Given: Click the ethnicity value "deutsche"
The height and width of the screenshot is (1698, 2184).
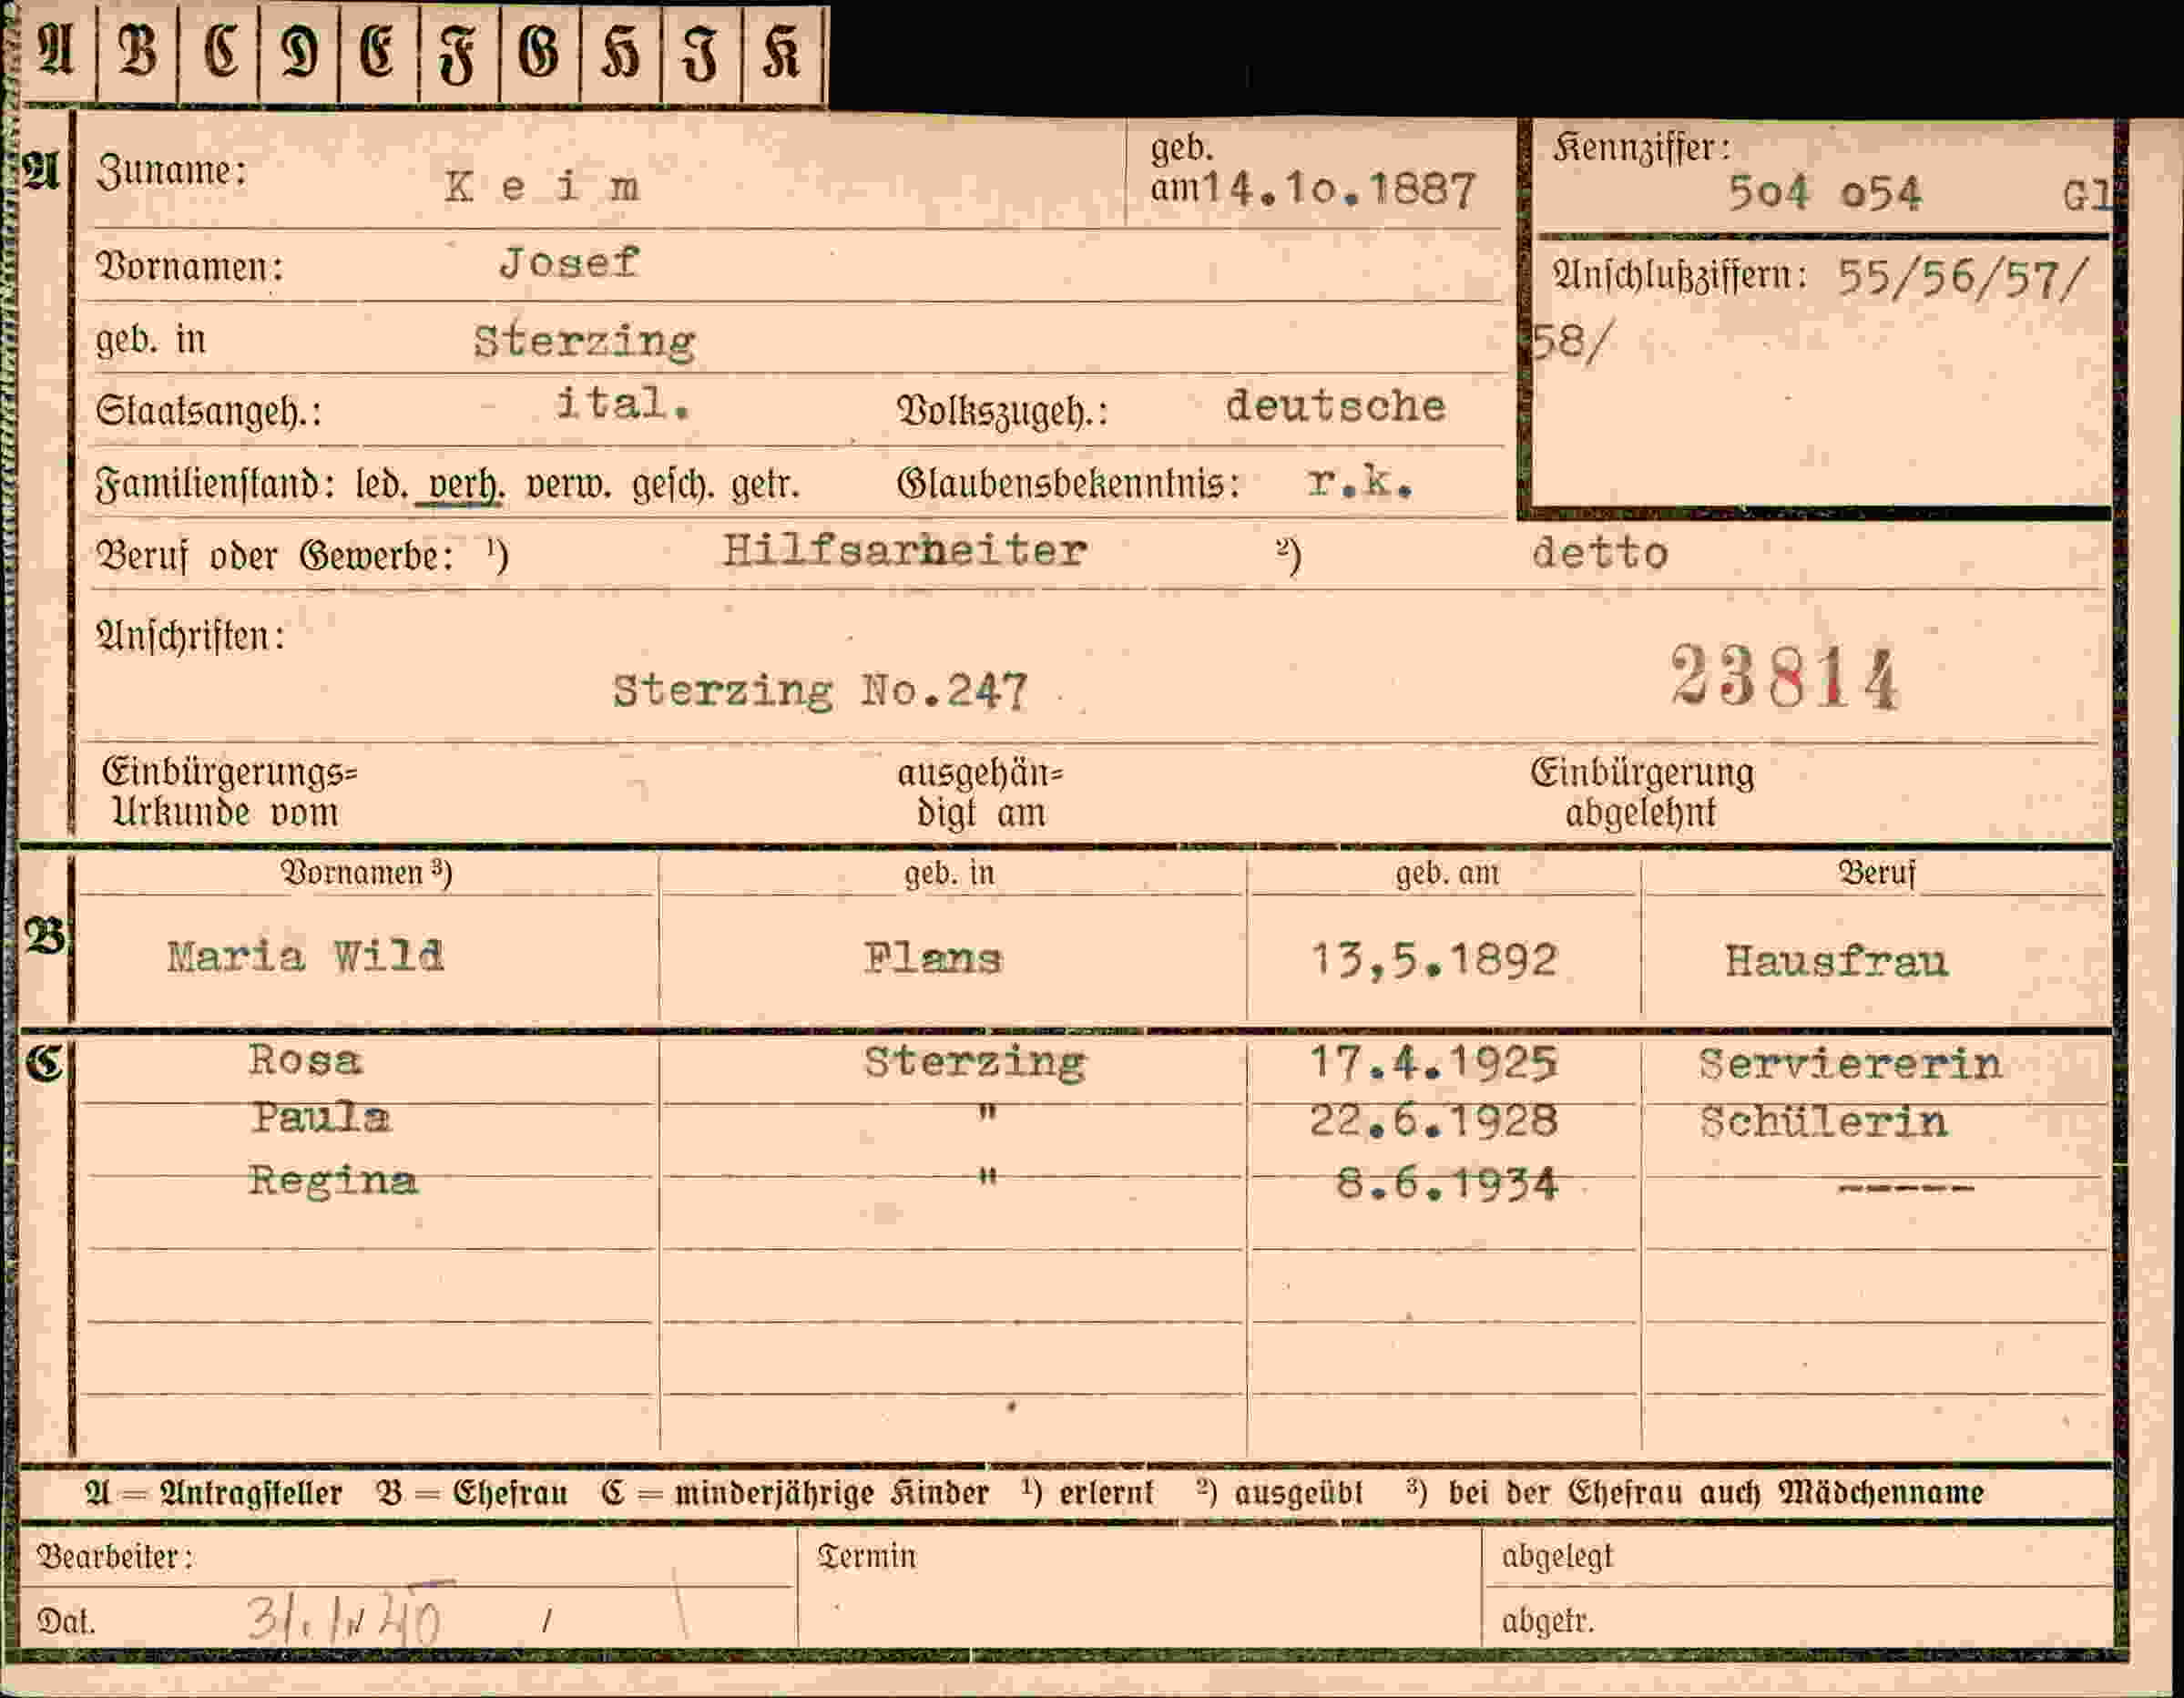Looking at the screenshot, I should coord(1335,406).
